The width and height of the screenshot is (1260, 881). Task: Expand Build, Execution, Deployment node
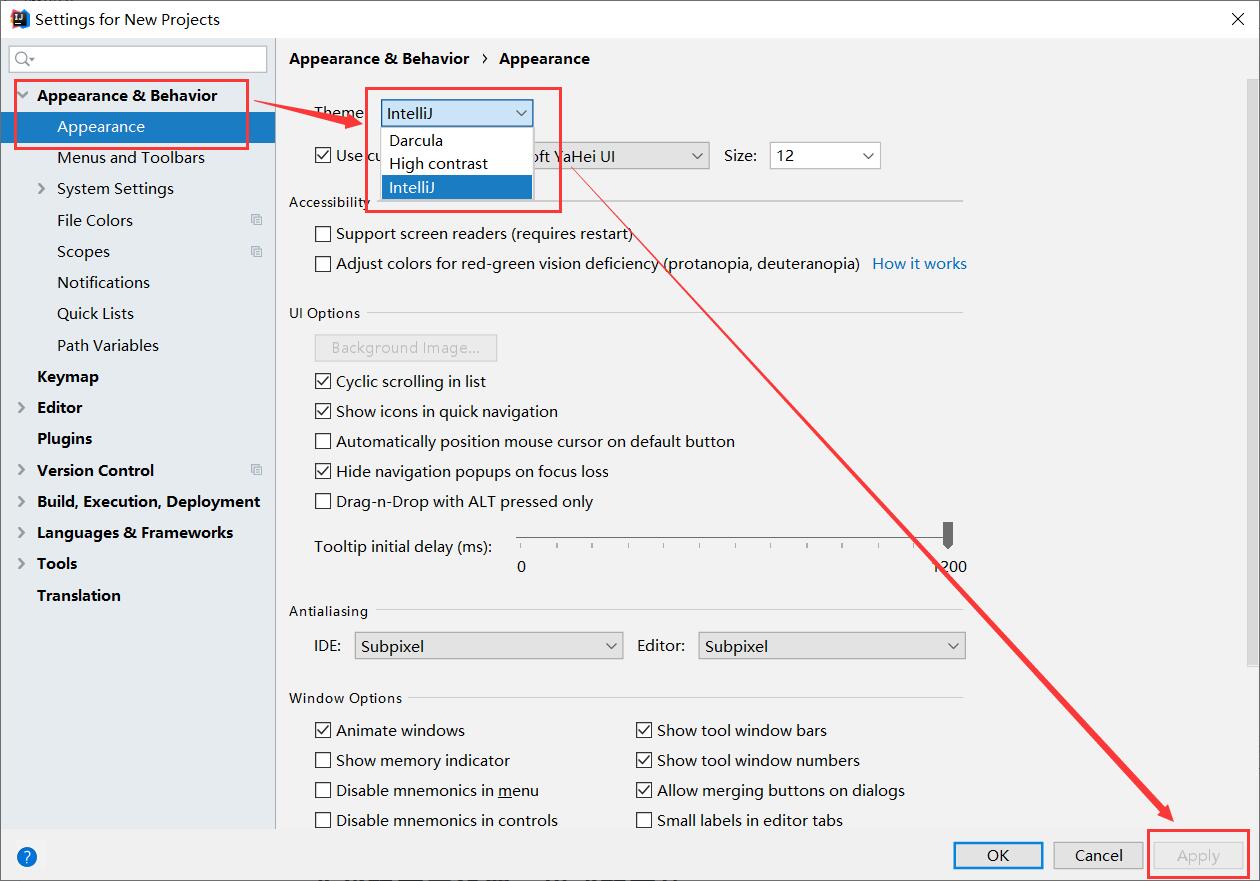click(x=22, y=501)
